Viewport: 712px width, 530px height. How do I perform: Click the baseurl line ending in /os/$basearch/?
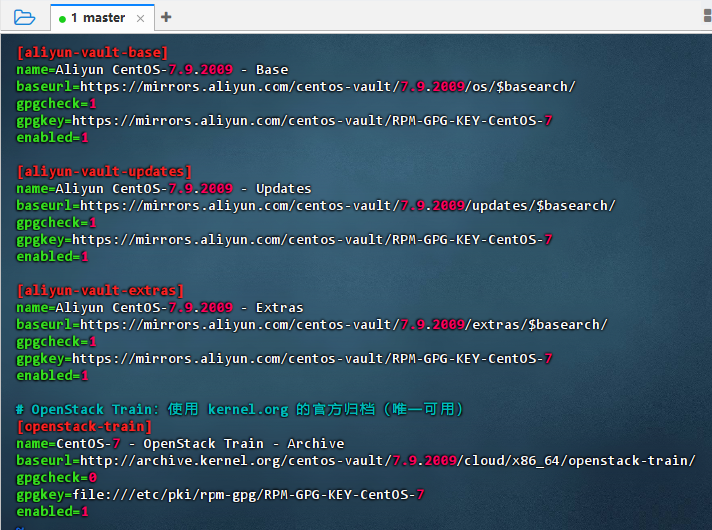(x=296, y=86)
